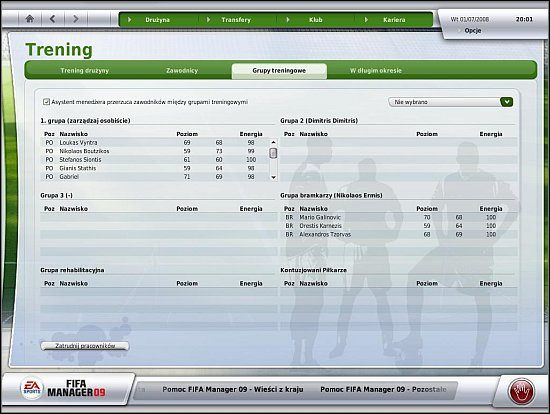
Task: Open the red hand stop button
Action: point(521,391)
